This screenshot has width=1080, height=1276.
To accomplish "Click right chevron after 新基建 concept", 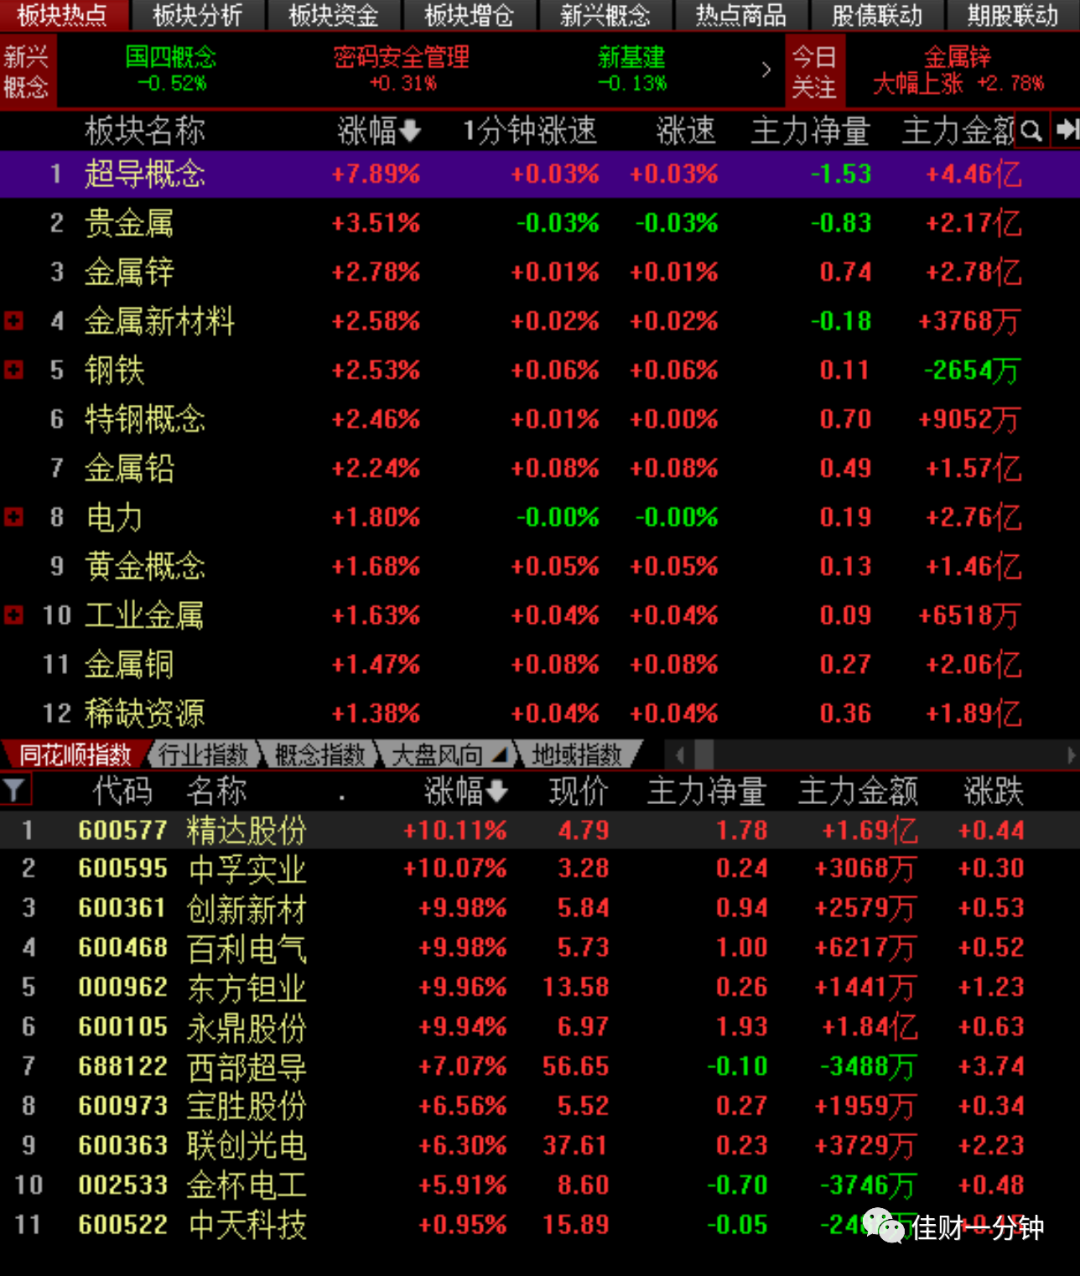I will [x=766, y=70].
